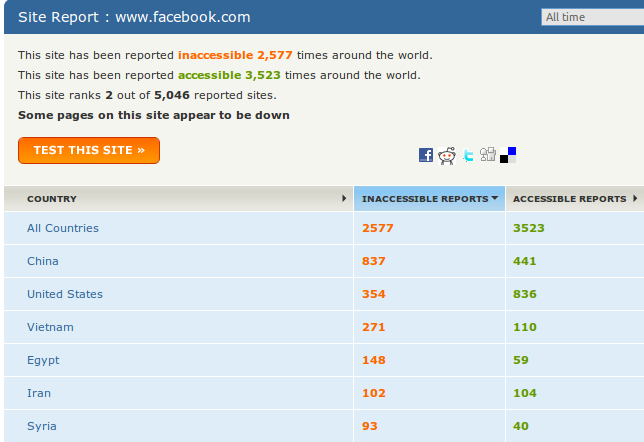This screenshot has width=644, height=442.
Task: Open the China country link
Action: [x=43, y=261]
